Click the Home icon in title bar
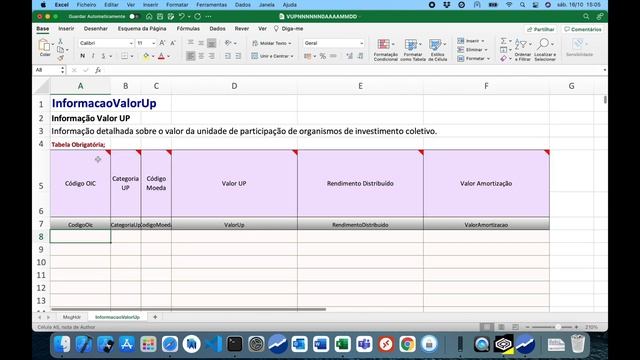Image resolution: width=640 pixels, height=360 pixels. [x=149, y=16]
